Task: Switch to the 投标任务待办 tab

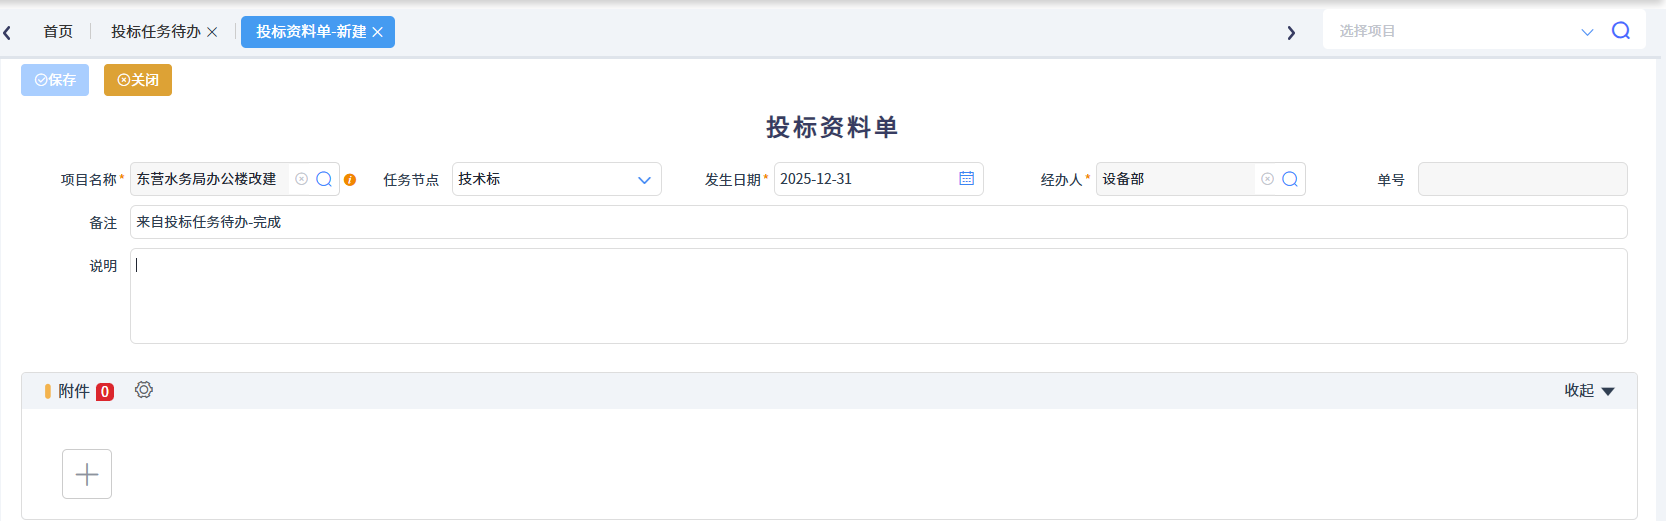Action: (x=155, y=32)
